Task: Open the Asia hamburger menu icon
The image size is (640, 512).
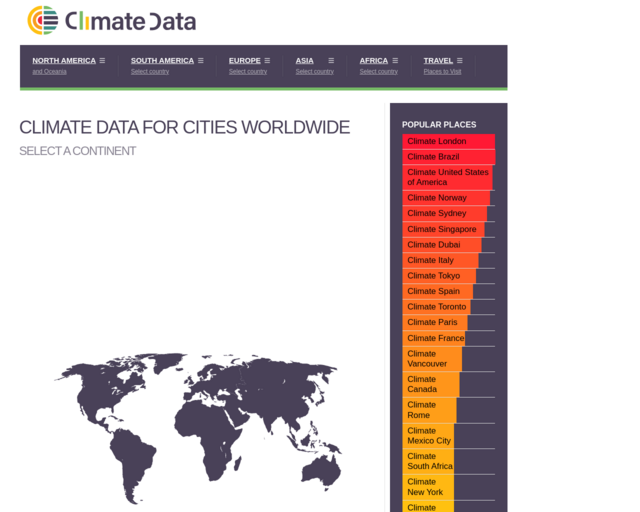Action: pyautogui.click(x=331, y=60)
